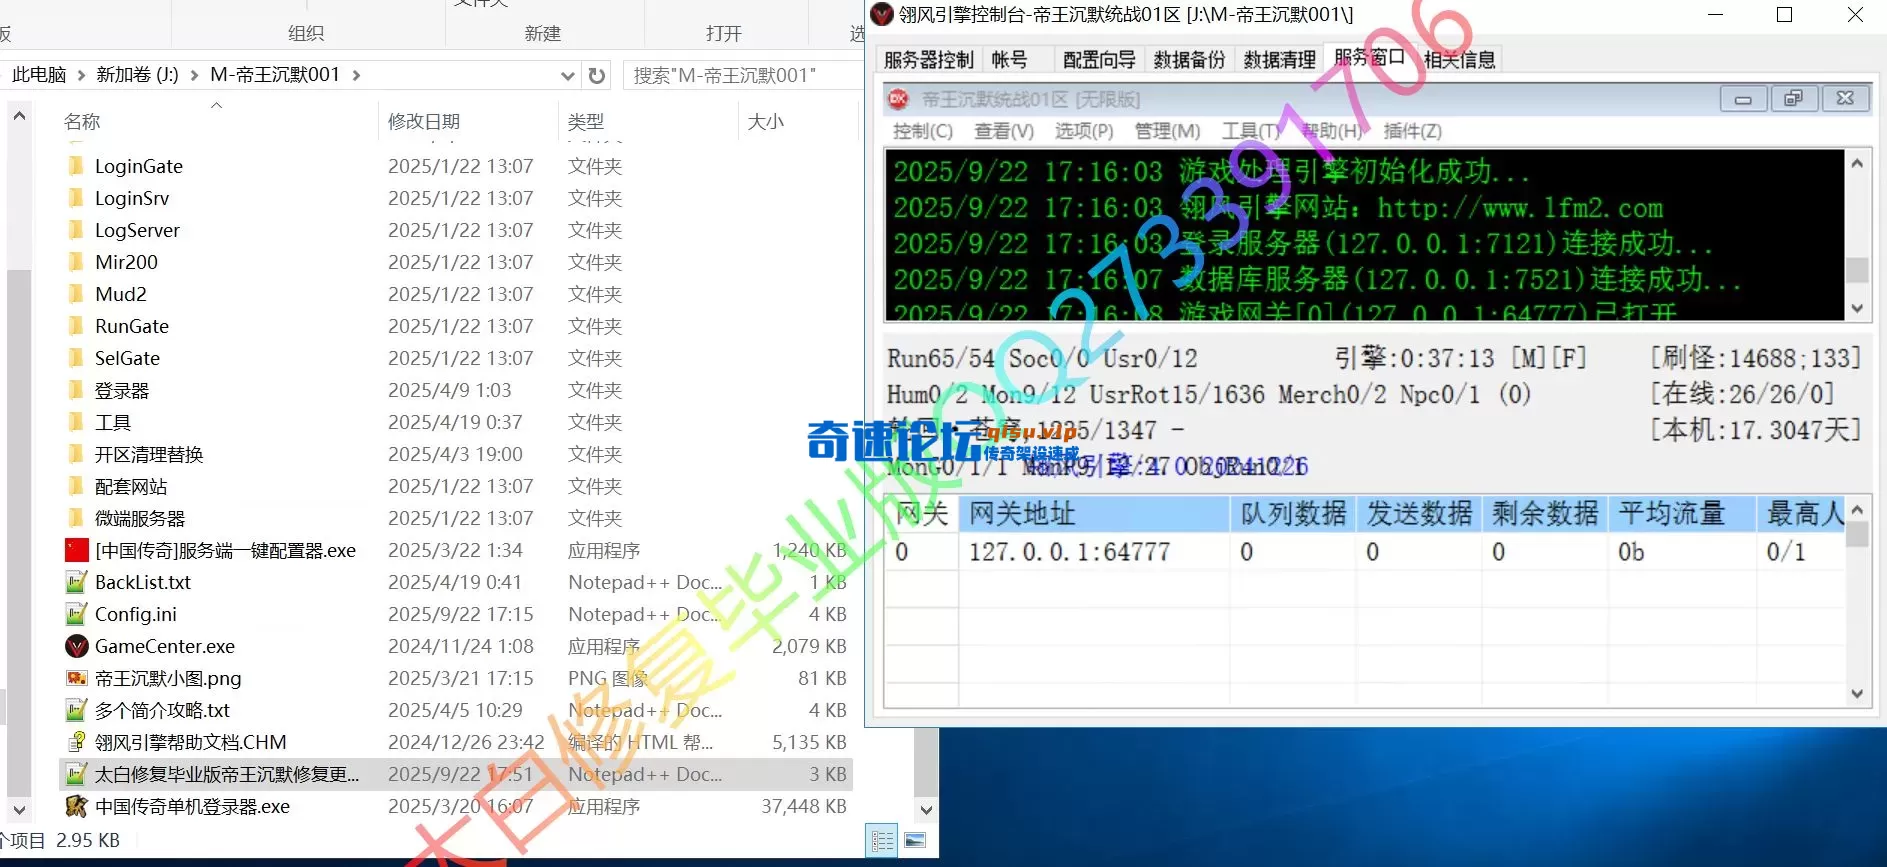
Task: Open the LoginSrv folder icon
Action: (x=76, y=198)
